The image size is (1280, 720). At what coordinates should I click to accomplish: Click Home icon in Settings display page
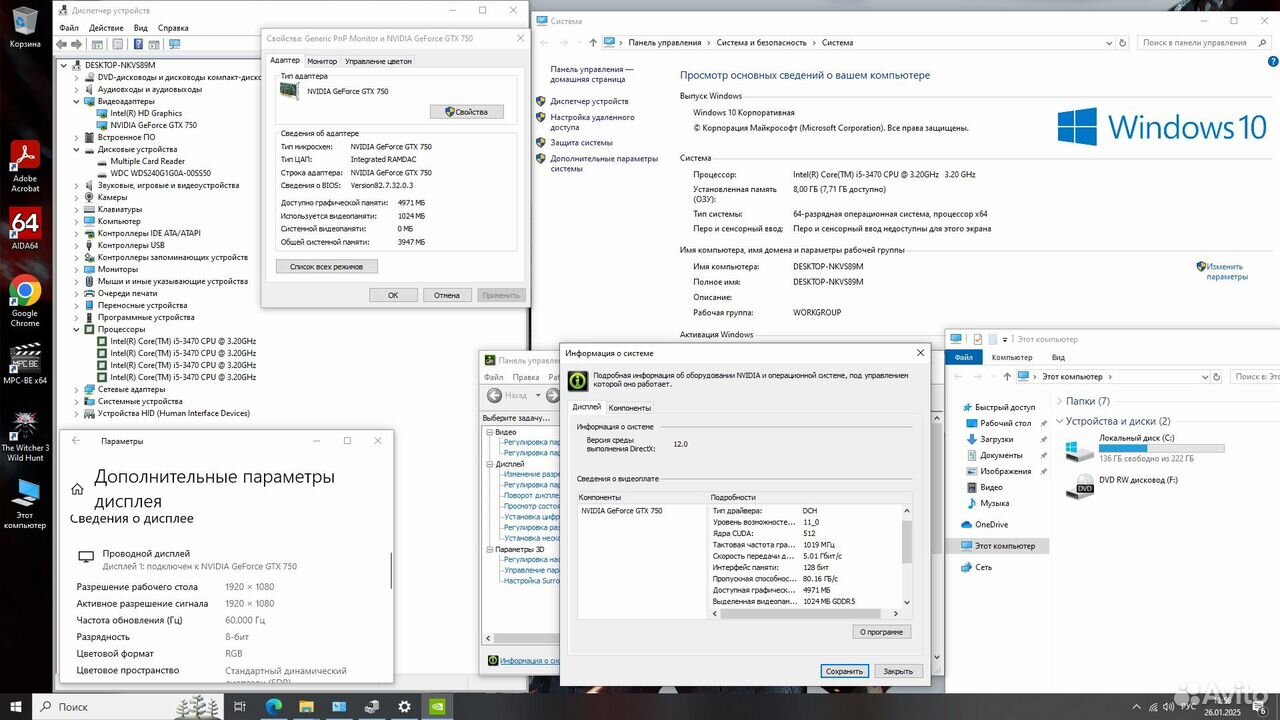click(77, 489)
